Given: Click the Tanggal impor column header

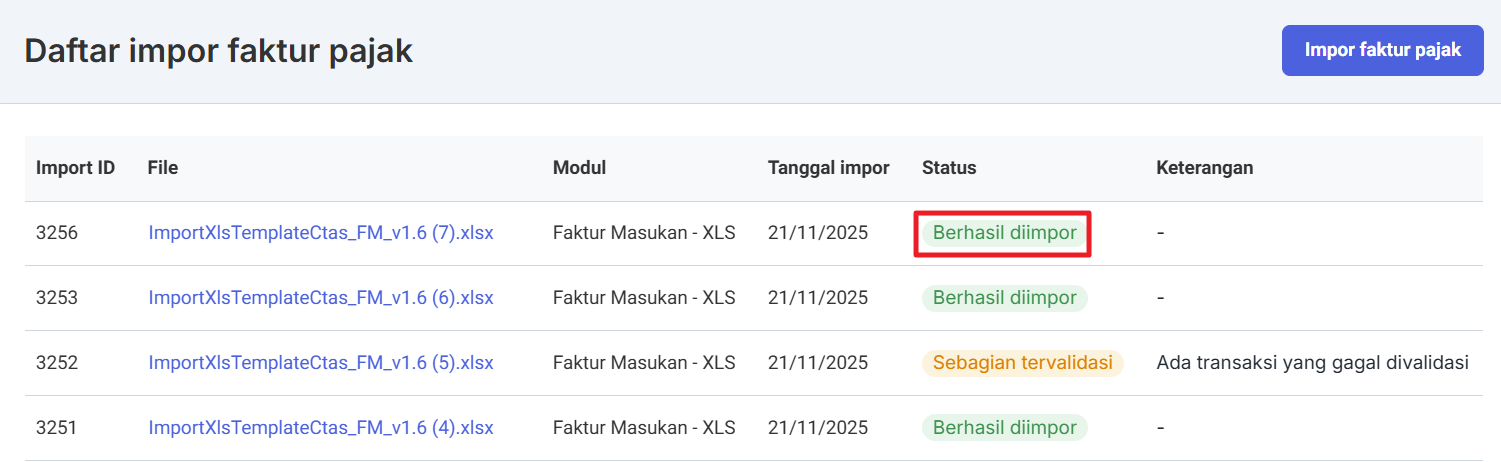Looking at the screenshot, I should pyautogui.click(x=828, y=168).
